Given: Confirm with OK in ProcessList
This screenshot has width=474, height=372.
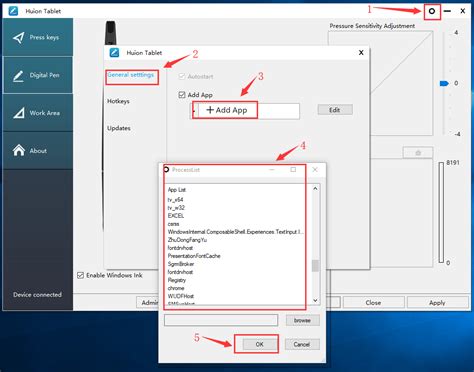Looking at the screenshot, I should 259,344.
